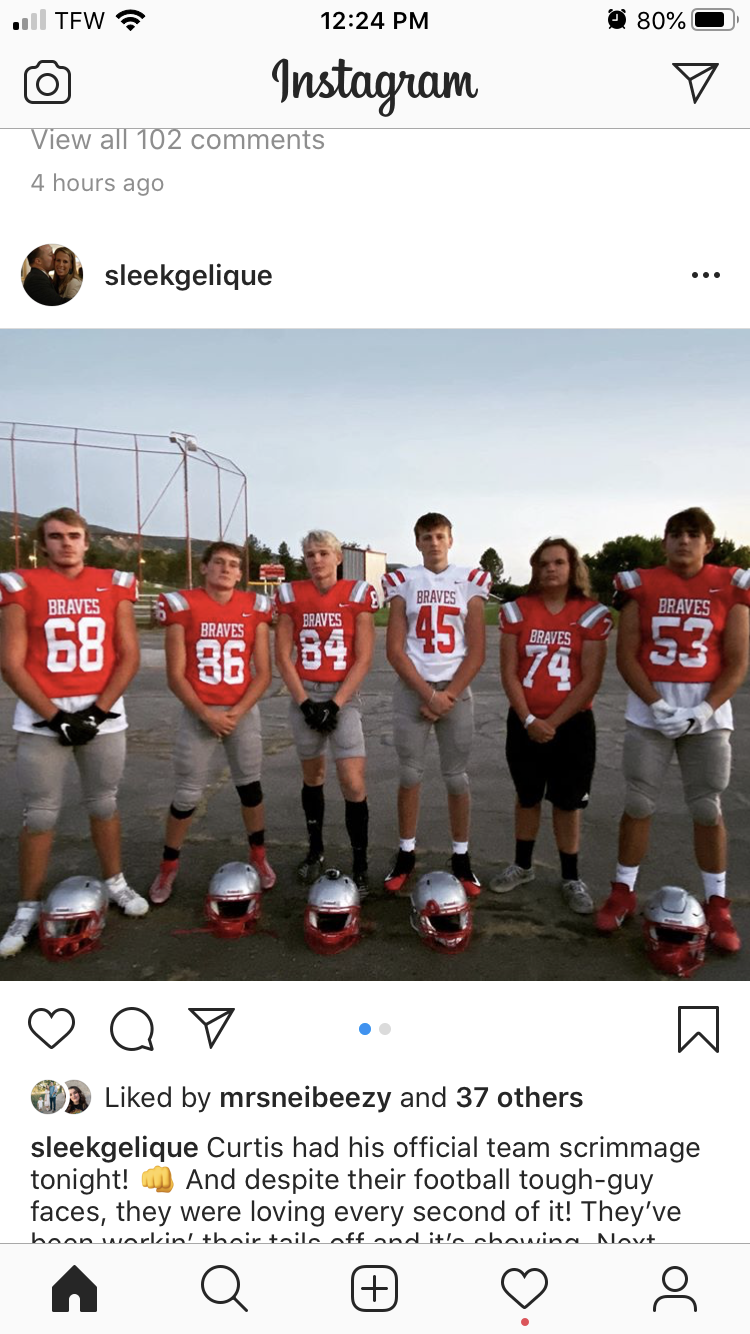This screenshot has height=1334, width=750.
Task: Save post with bookmark icon
Action: [698, 1028]
